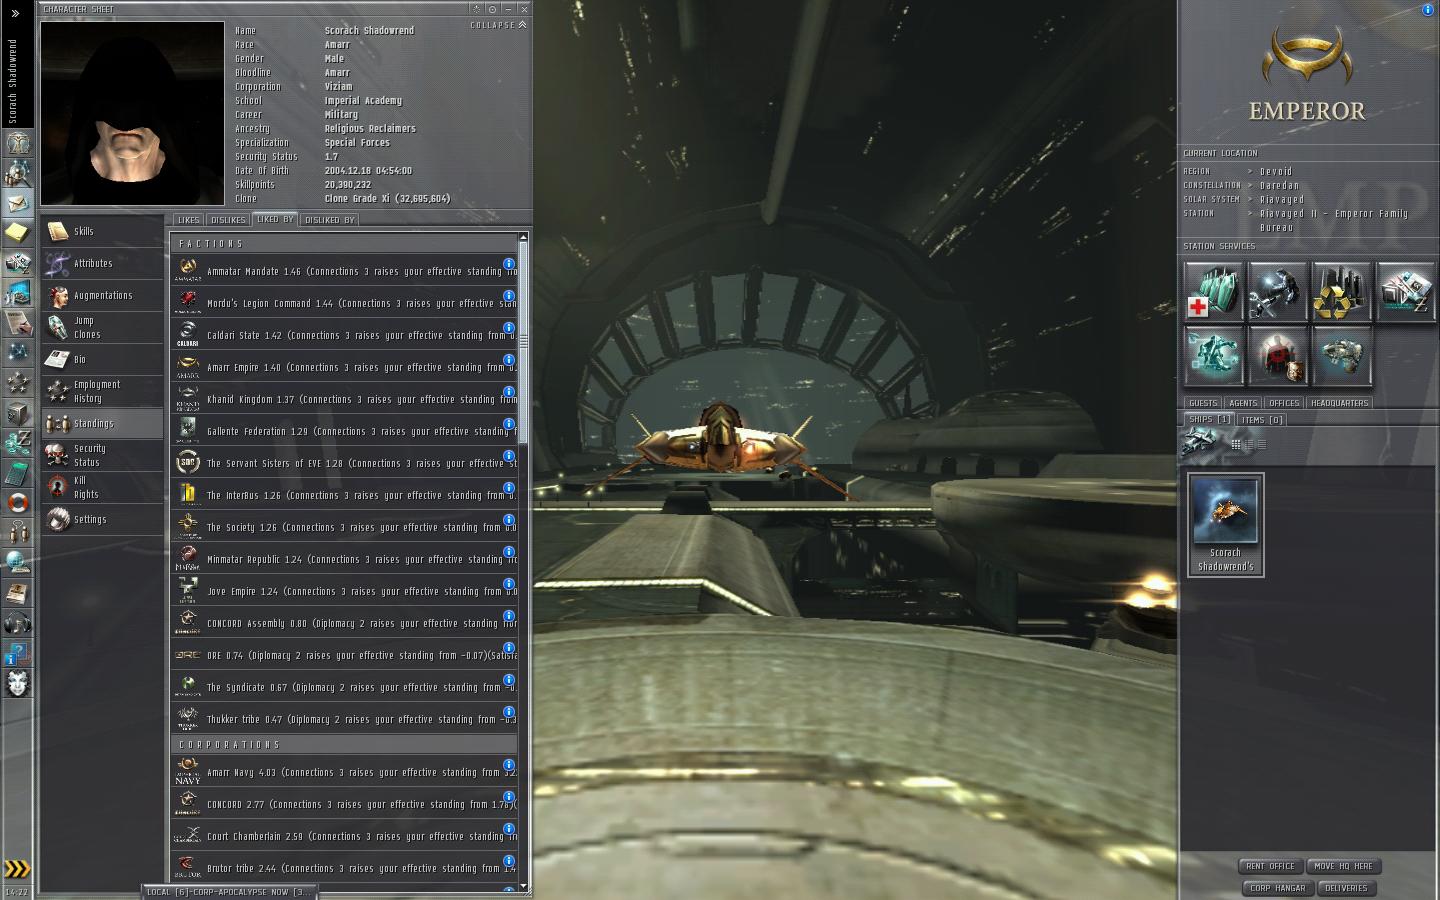Open the Headquarters tab

point(1340,403)
